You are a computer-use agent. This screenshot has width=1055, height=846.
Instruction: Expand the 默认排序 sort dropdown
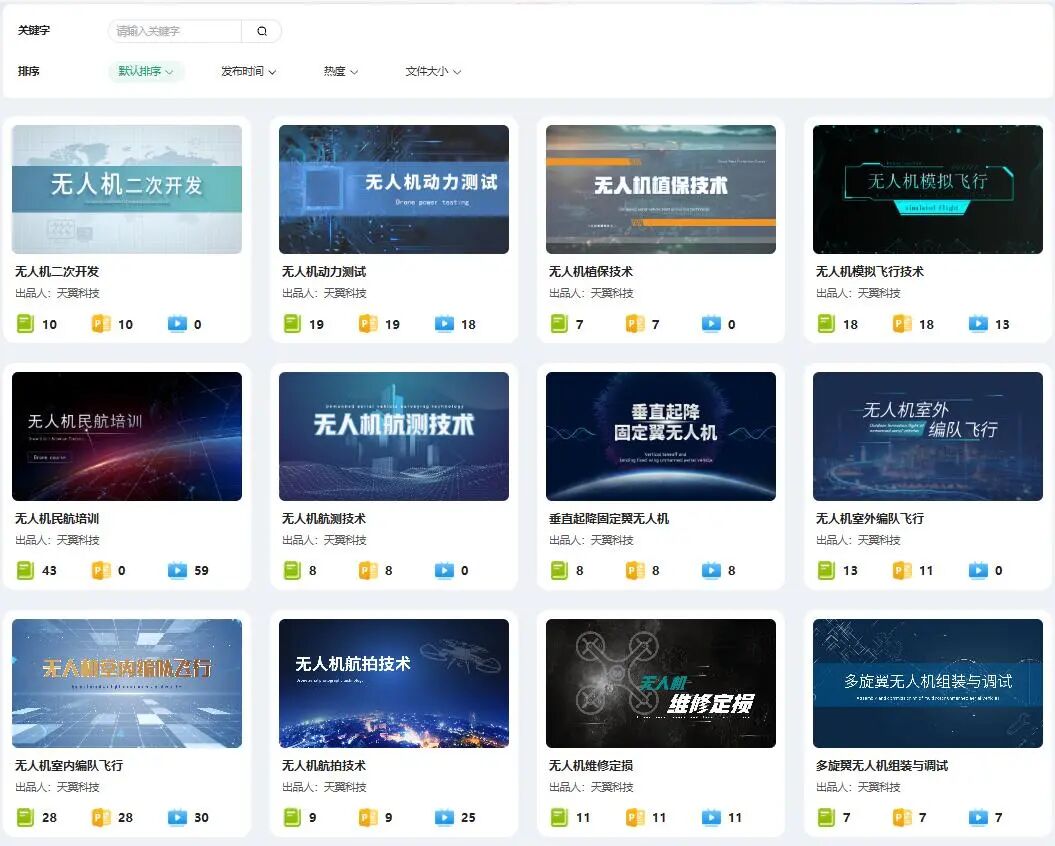146,72
